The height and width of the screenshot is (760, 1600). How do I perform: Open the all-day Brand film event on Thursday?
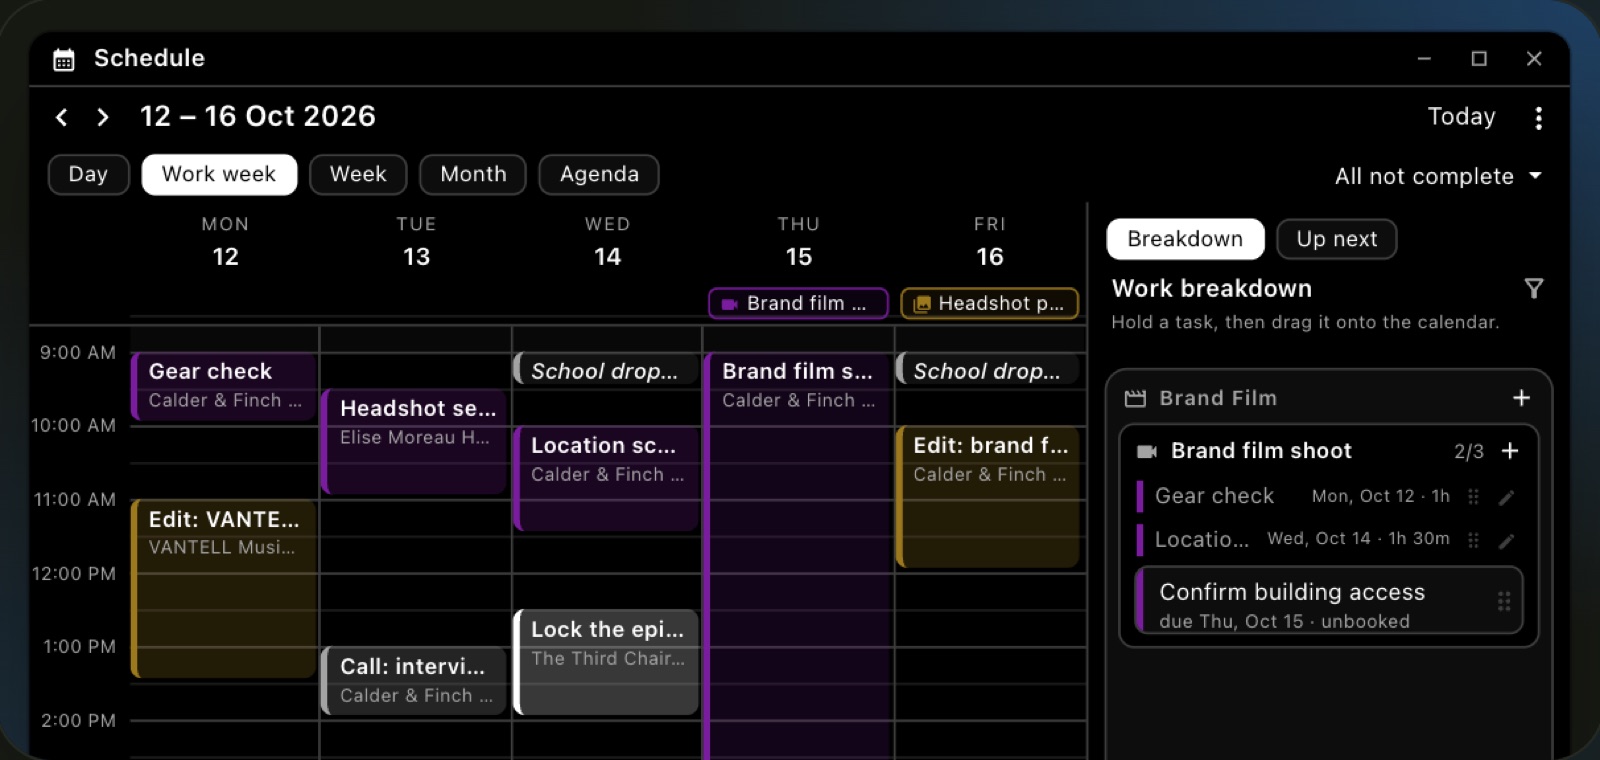tap(798, 303)
